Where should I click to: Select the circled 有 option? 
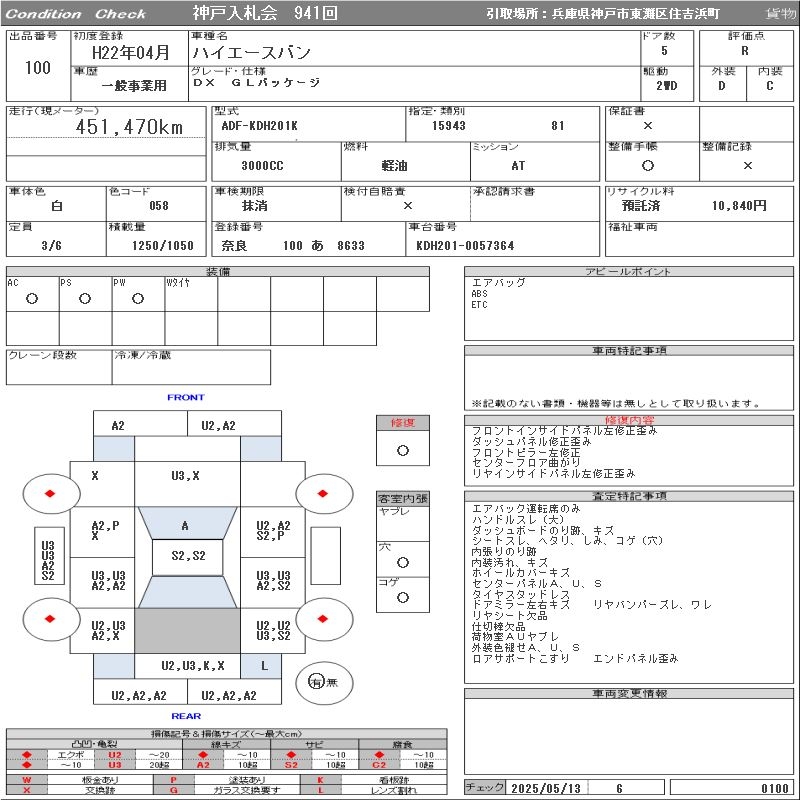pyautogui.click(x=316, y=682)
